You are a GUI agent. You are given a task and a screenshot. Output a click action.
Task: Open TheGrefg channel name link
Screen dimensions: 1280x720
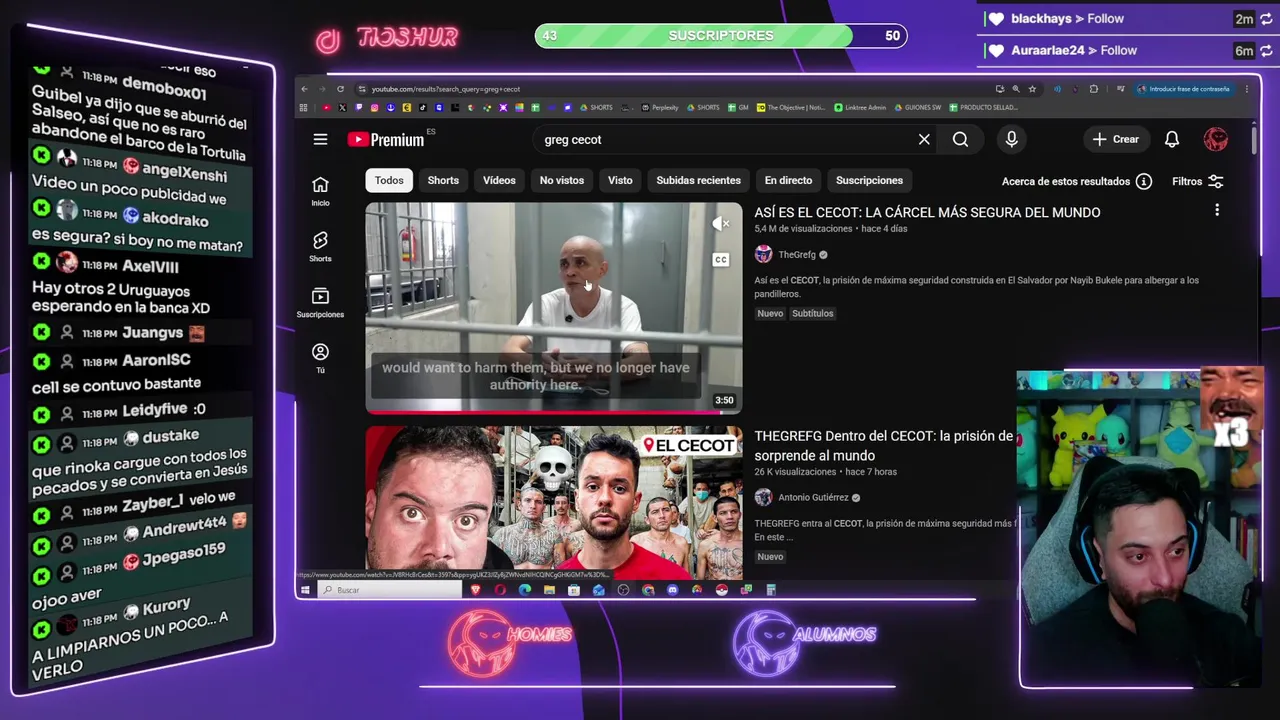[x=797, y=255]
